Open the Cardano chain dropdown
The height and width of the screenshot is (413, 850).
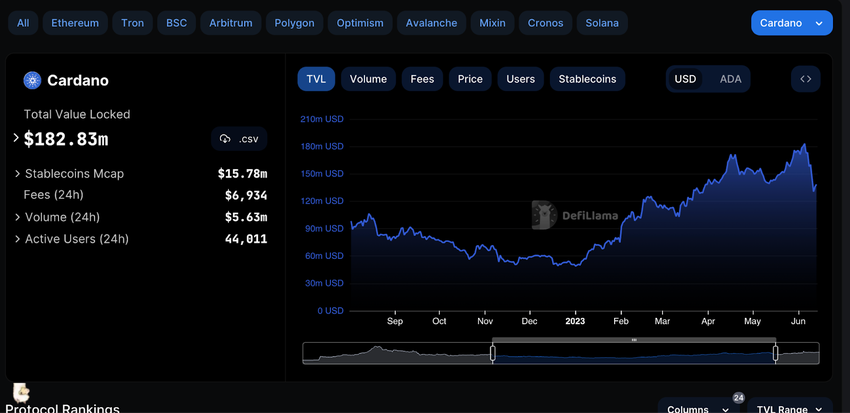tap(791, 23)
